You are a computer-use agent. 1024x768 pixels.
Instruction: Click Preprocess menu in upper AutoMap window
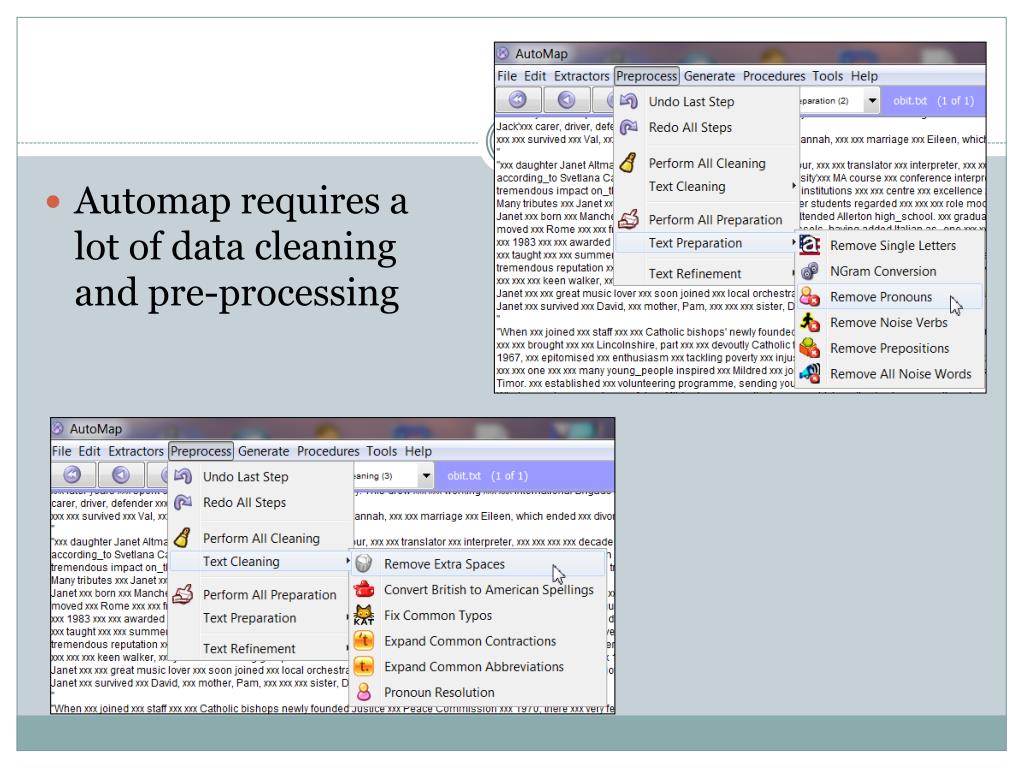tap(647, 76)
